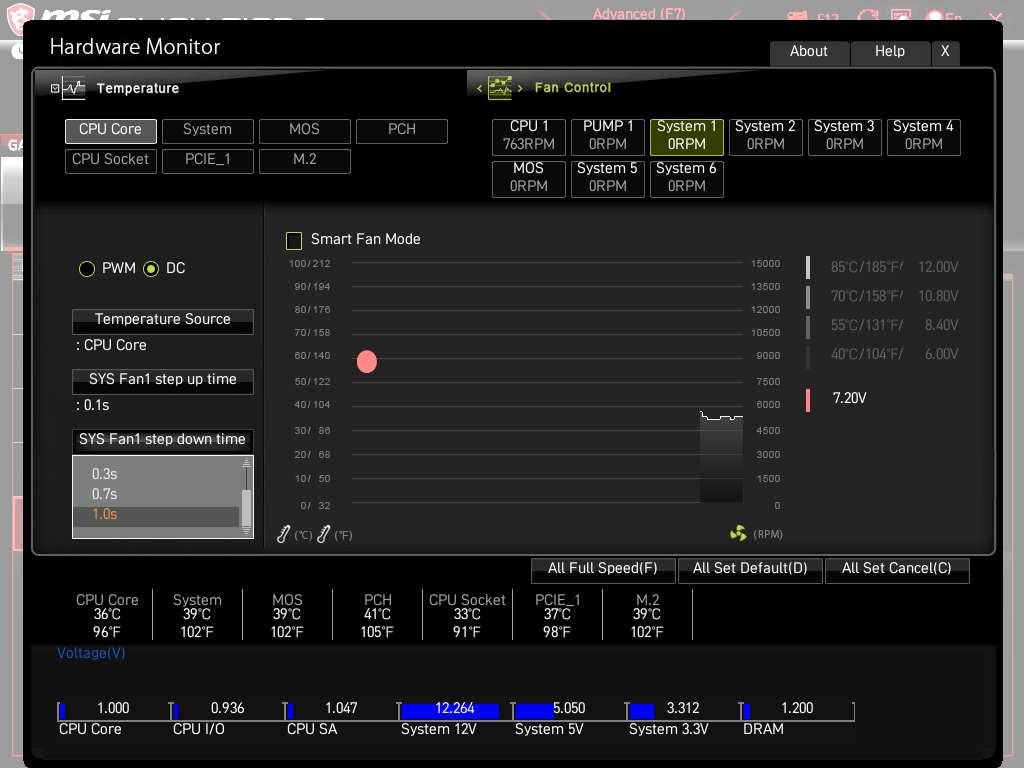Open Temperature Source dropdown
Image resolution: width=1024 pixels, height=768 pixels.
click(x=163, y=320)
